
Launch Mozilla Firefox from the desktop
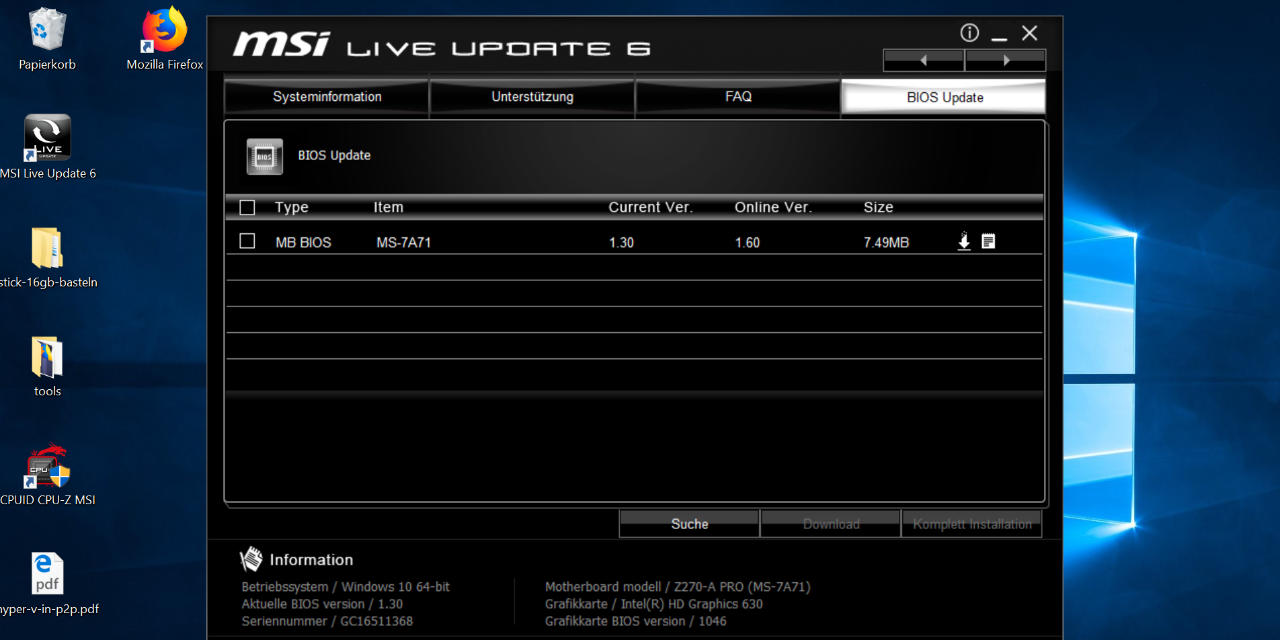[x=165, y=40]
